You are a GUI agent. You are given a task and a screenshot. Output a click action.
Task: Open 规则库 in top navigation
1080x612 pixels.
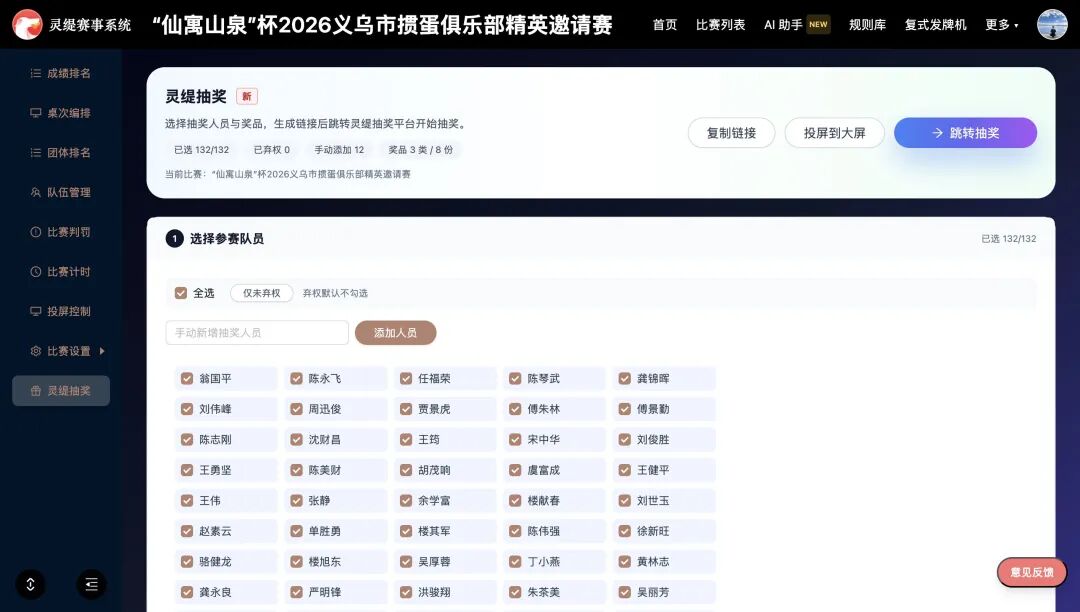tap(867, 25)
